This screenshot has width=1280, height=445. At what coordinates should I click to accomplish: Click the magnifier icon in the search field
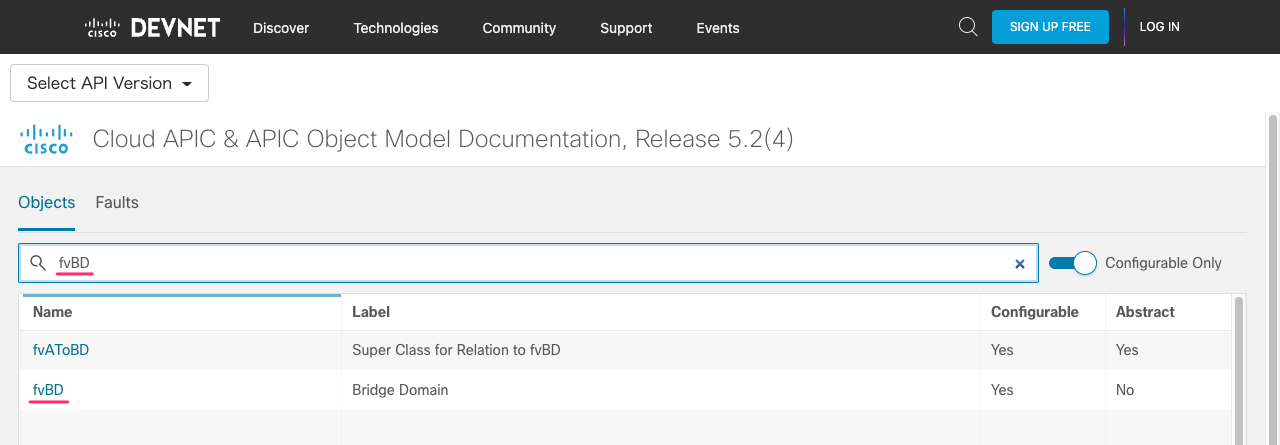point(38,263)
